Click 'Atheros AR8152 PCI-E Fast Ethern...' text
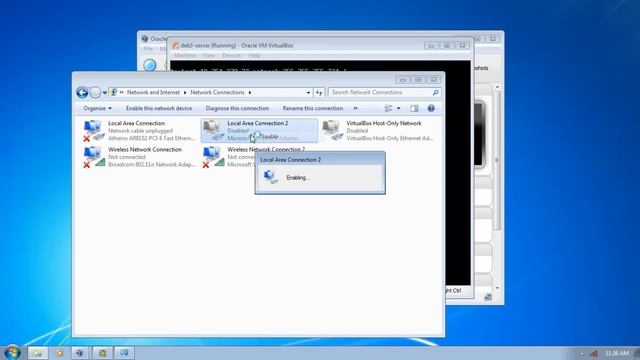Image resolution: width=640 pixels, height=360 pixels. pos(151,138)
